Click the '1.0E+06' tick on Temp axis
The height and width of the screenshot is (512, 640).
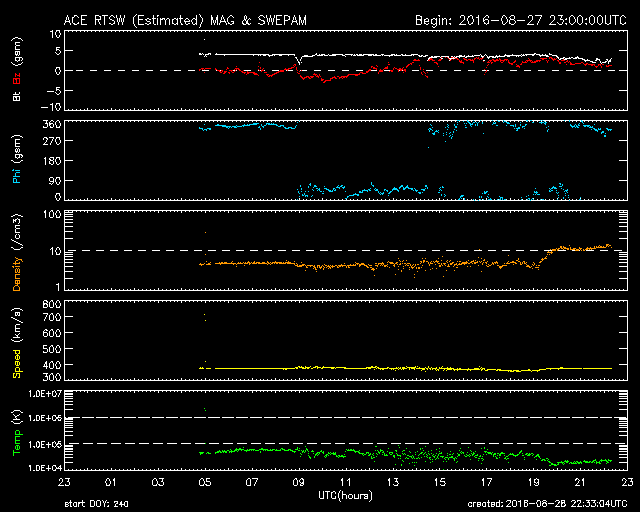click(45, 419)
